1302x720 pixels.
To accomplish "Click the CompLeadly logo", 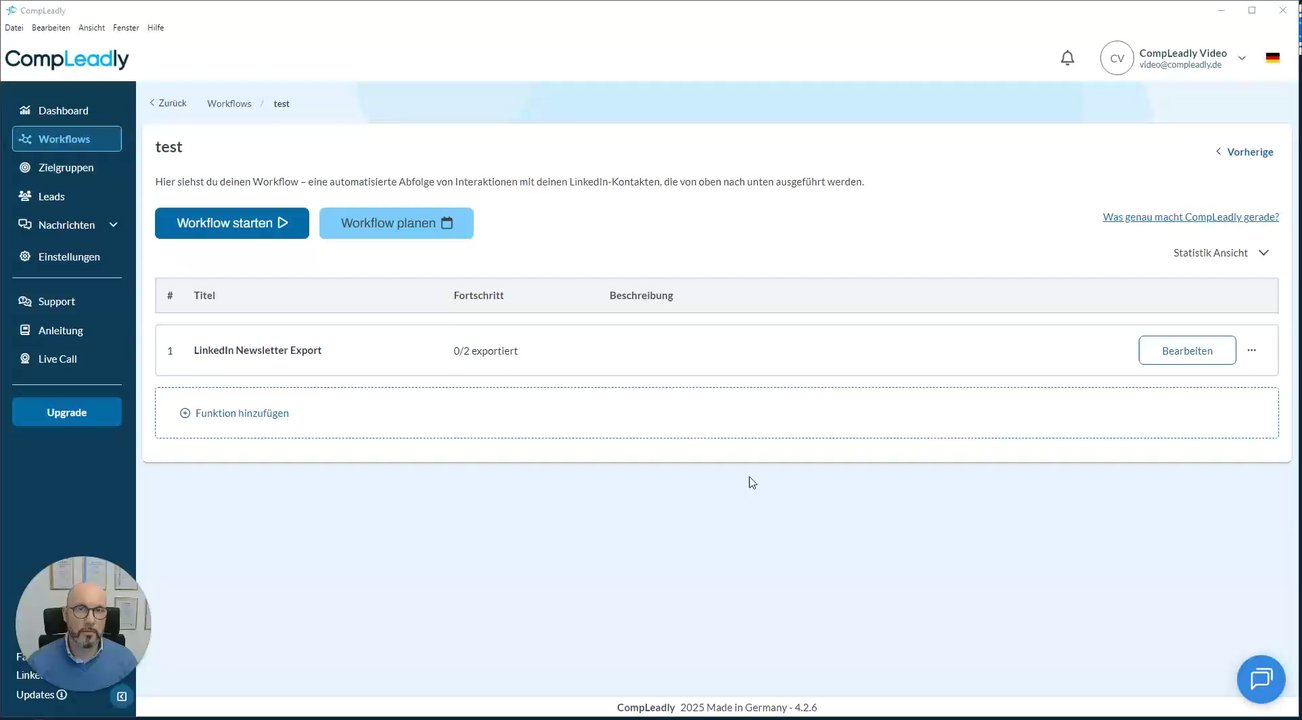I will tap(67, 59).
